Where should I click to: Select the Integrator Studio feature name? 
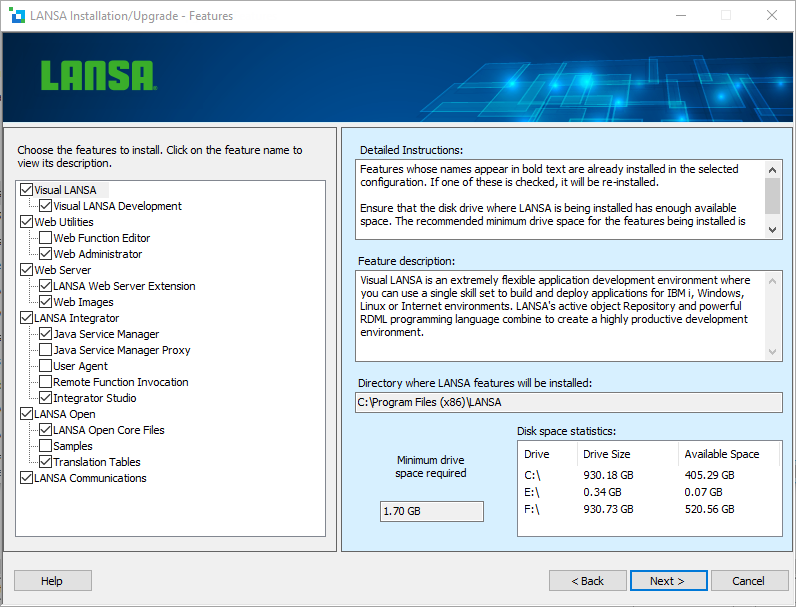click(94, 398)
